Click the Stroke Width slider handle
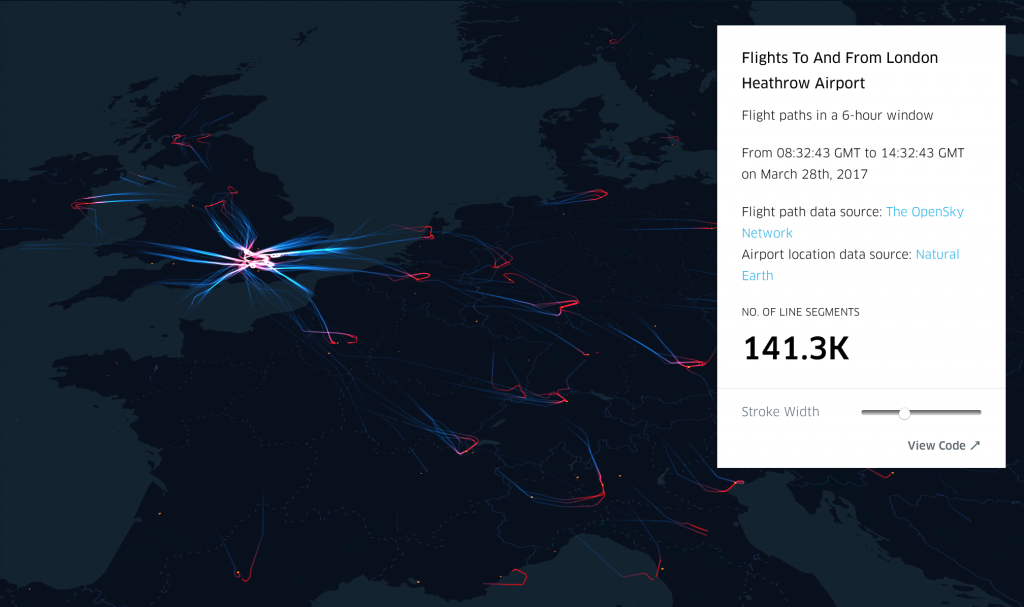The height and width of the screenshot is (607, 1024). pos(904,413)
